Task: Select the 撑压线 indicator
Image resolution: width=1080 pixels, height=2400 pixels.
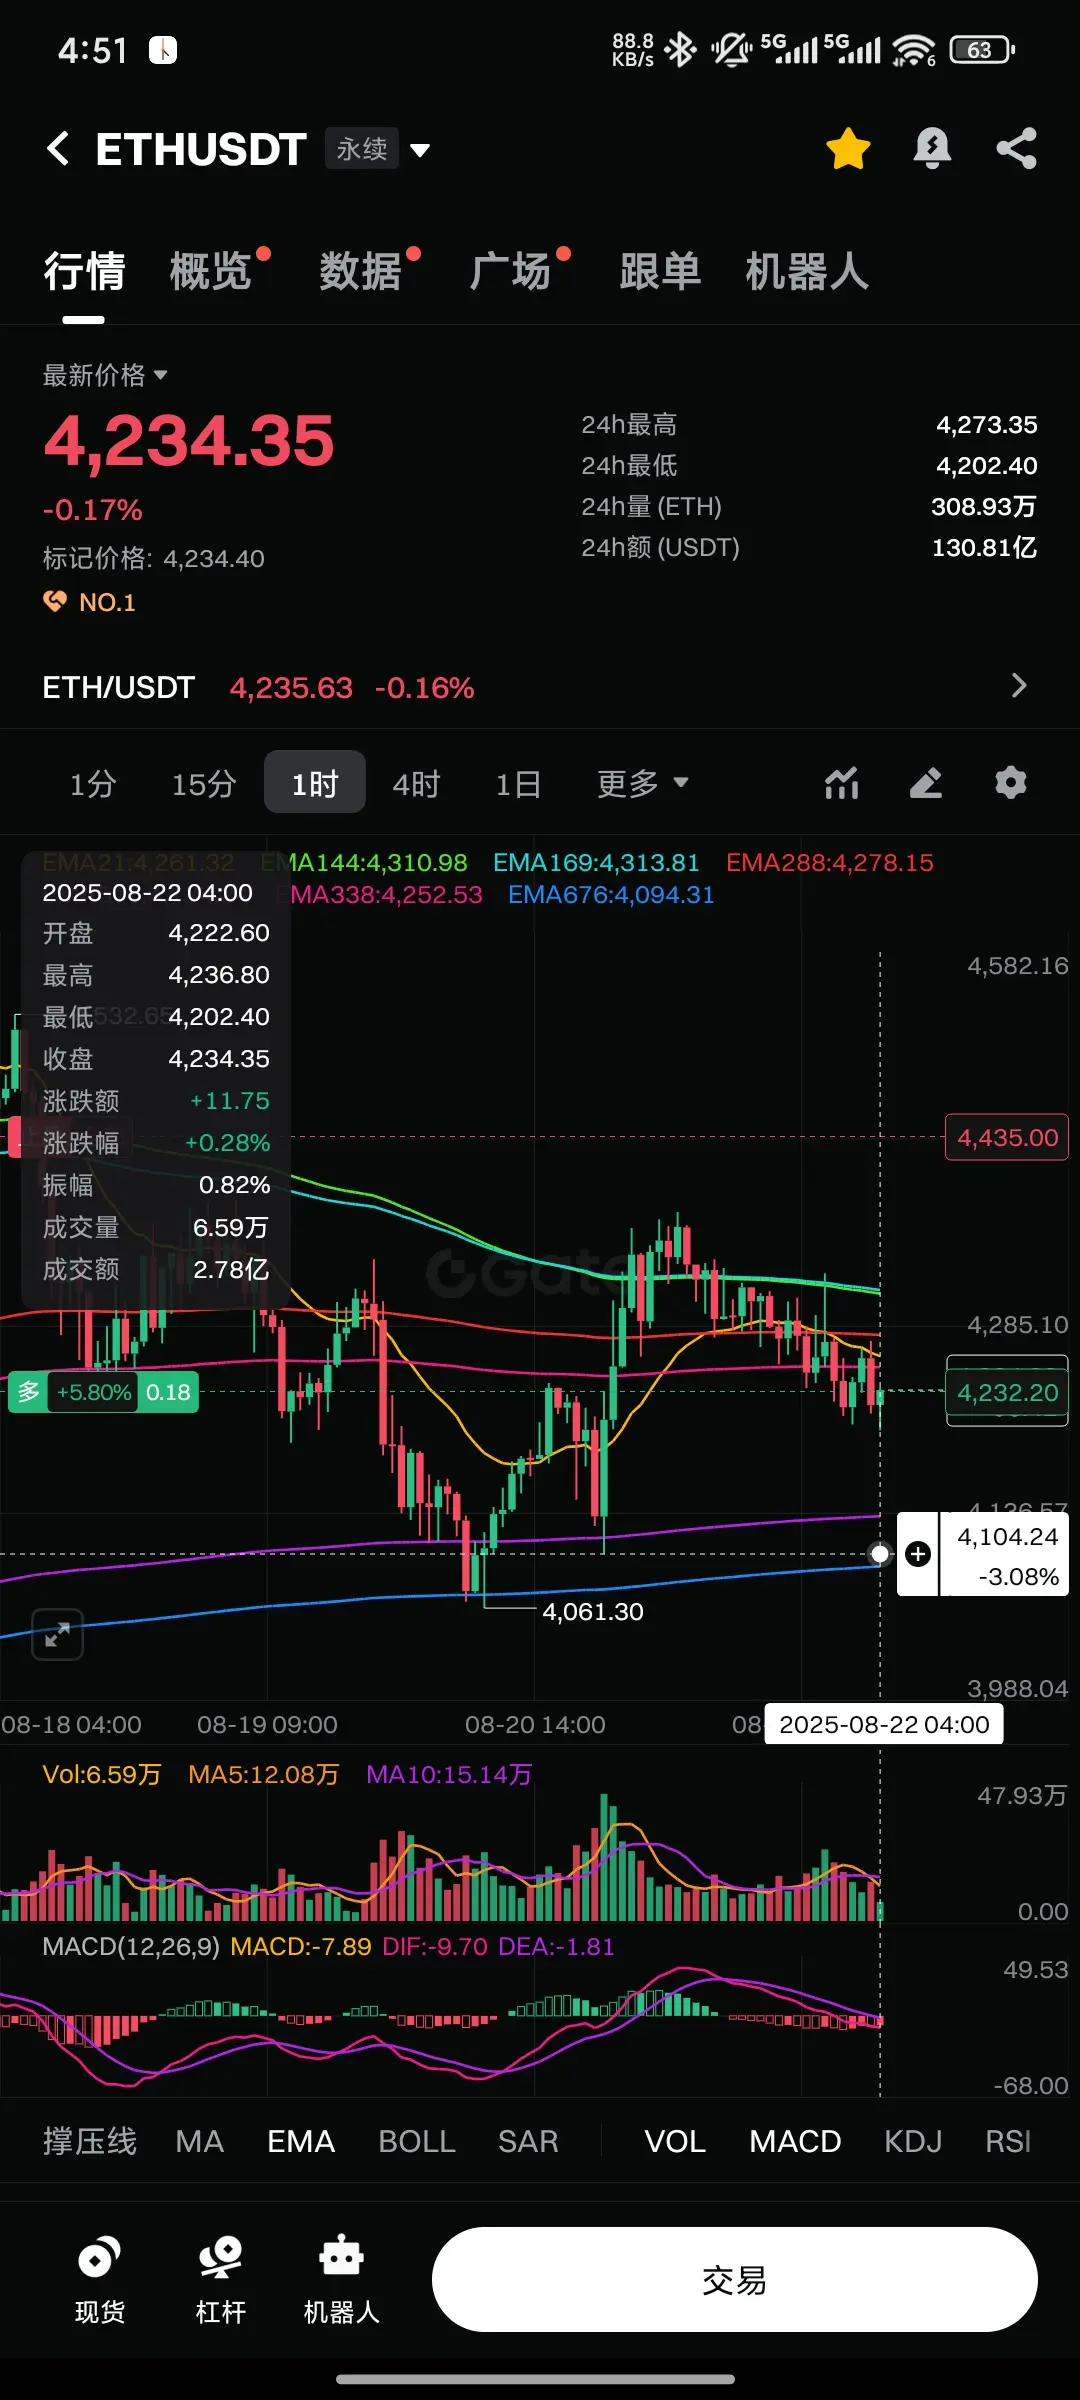Action: (90, 2141)
